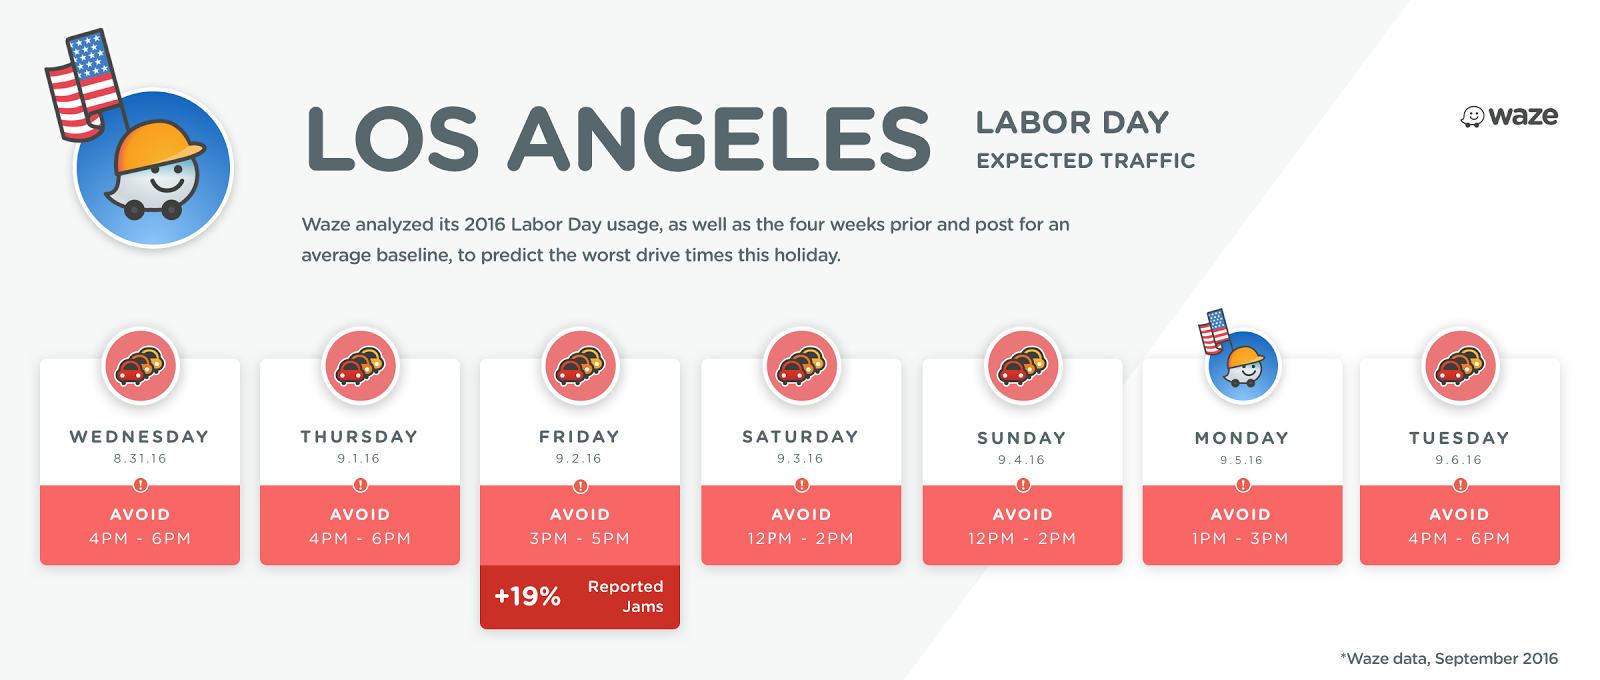Click the warning exclamation icon under Saturday
The height and width of the screenshot is (680, 1600).
point(802,485)
